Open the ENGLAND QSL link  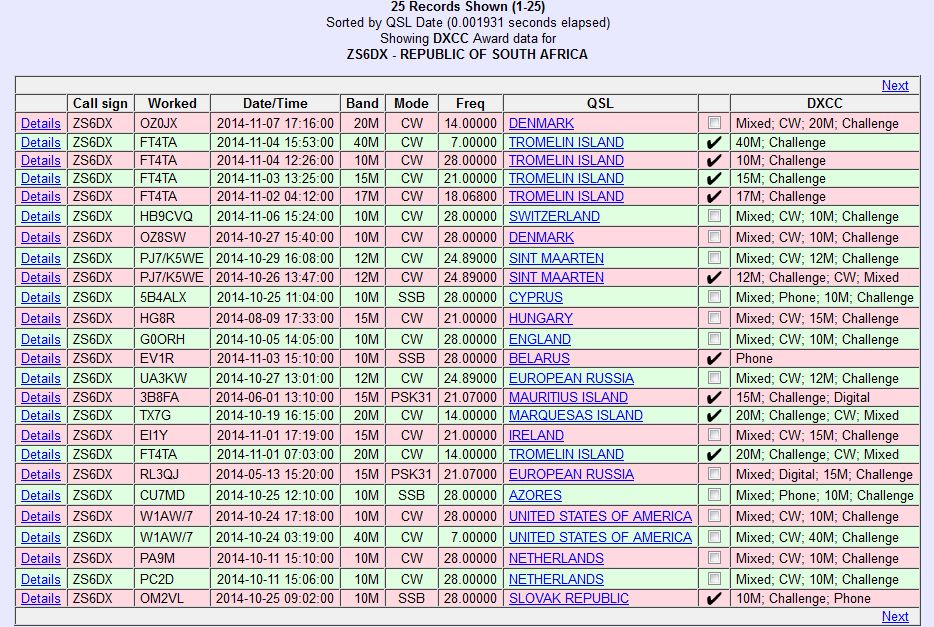click(x=540, y=339)
